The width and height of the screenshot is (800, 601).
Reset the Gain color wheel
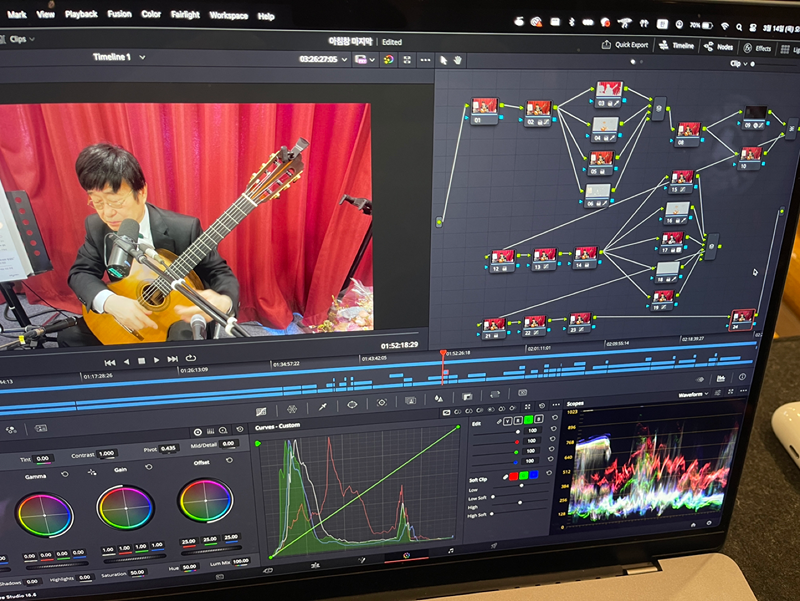(x=148, y=467)
